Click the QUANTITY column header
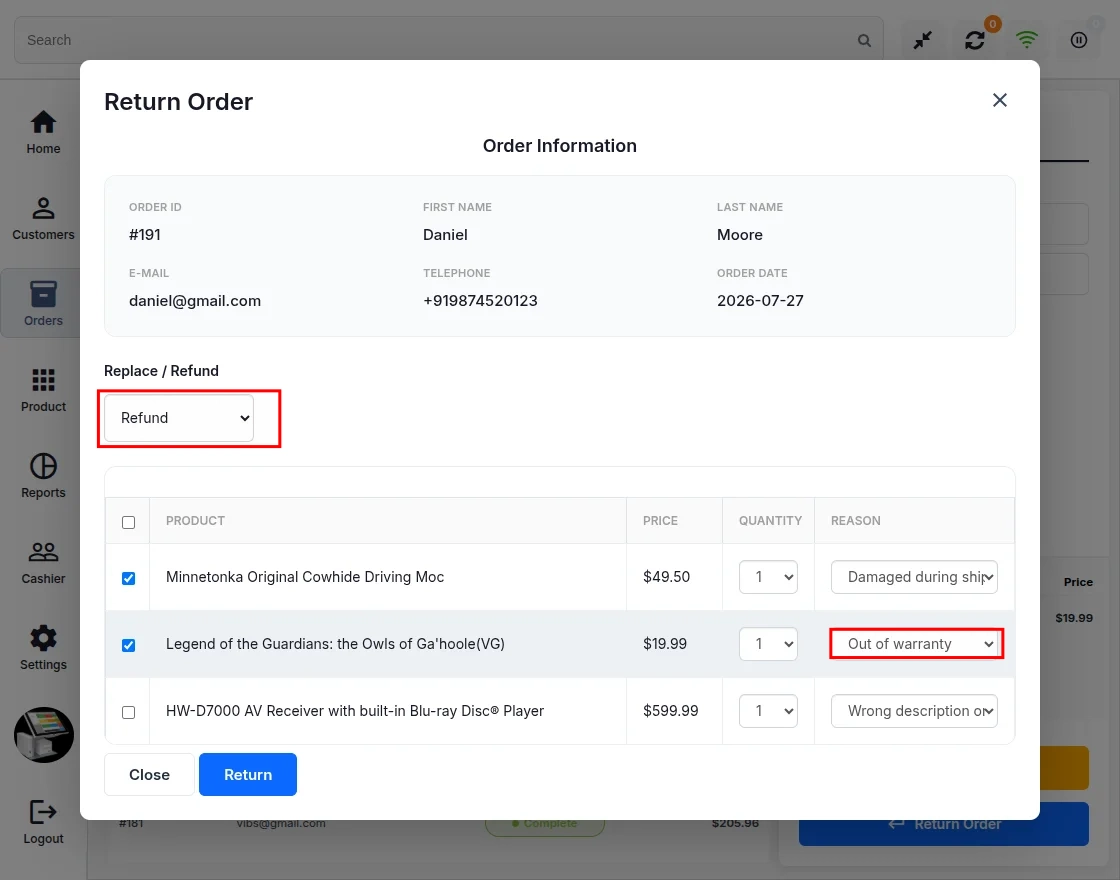The image size is (1120, 880). pyautogui.click(x=770, y=521)
